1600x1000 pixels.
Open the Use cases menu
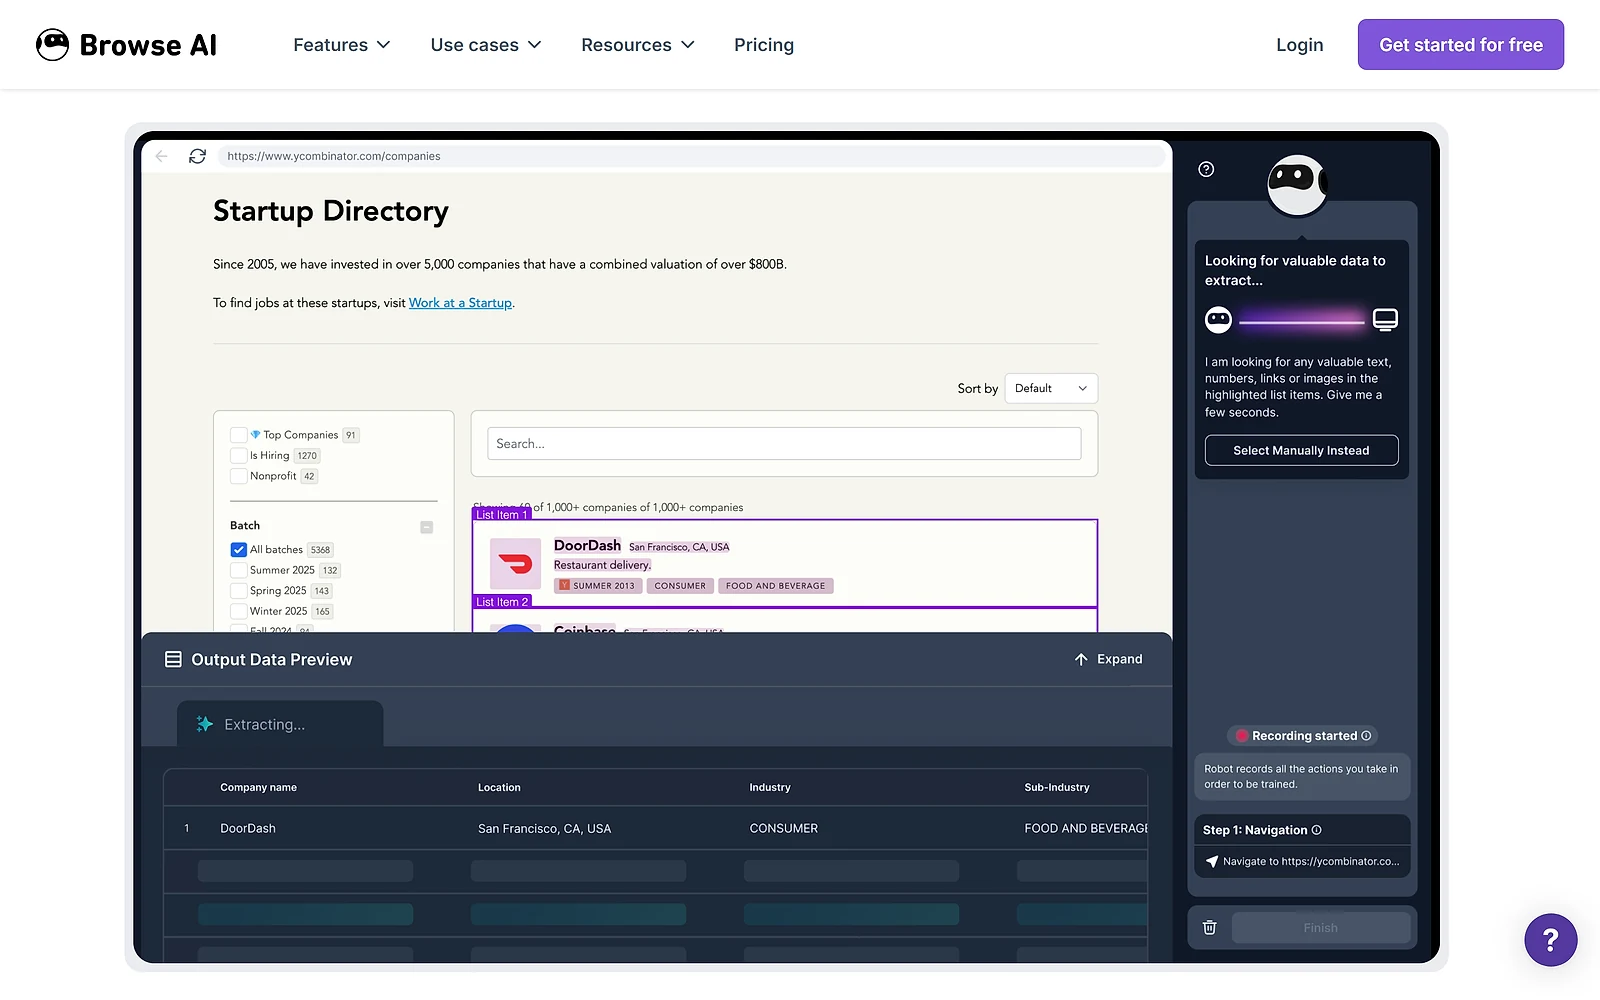pos(485,45)
